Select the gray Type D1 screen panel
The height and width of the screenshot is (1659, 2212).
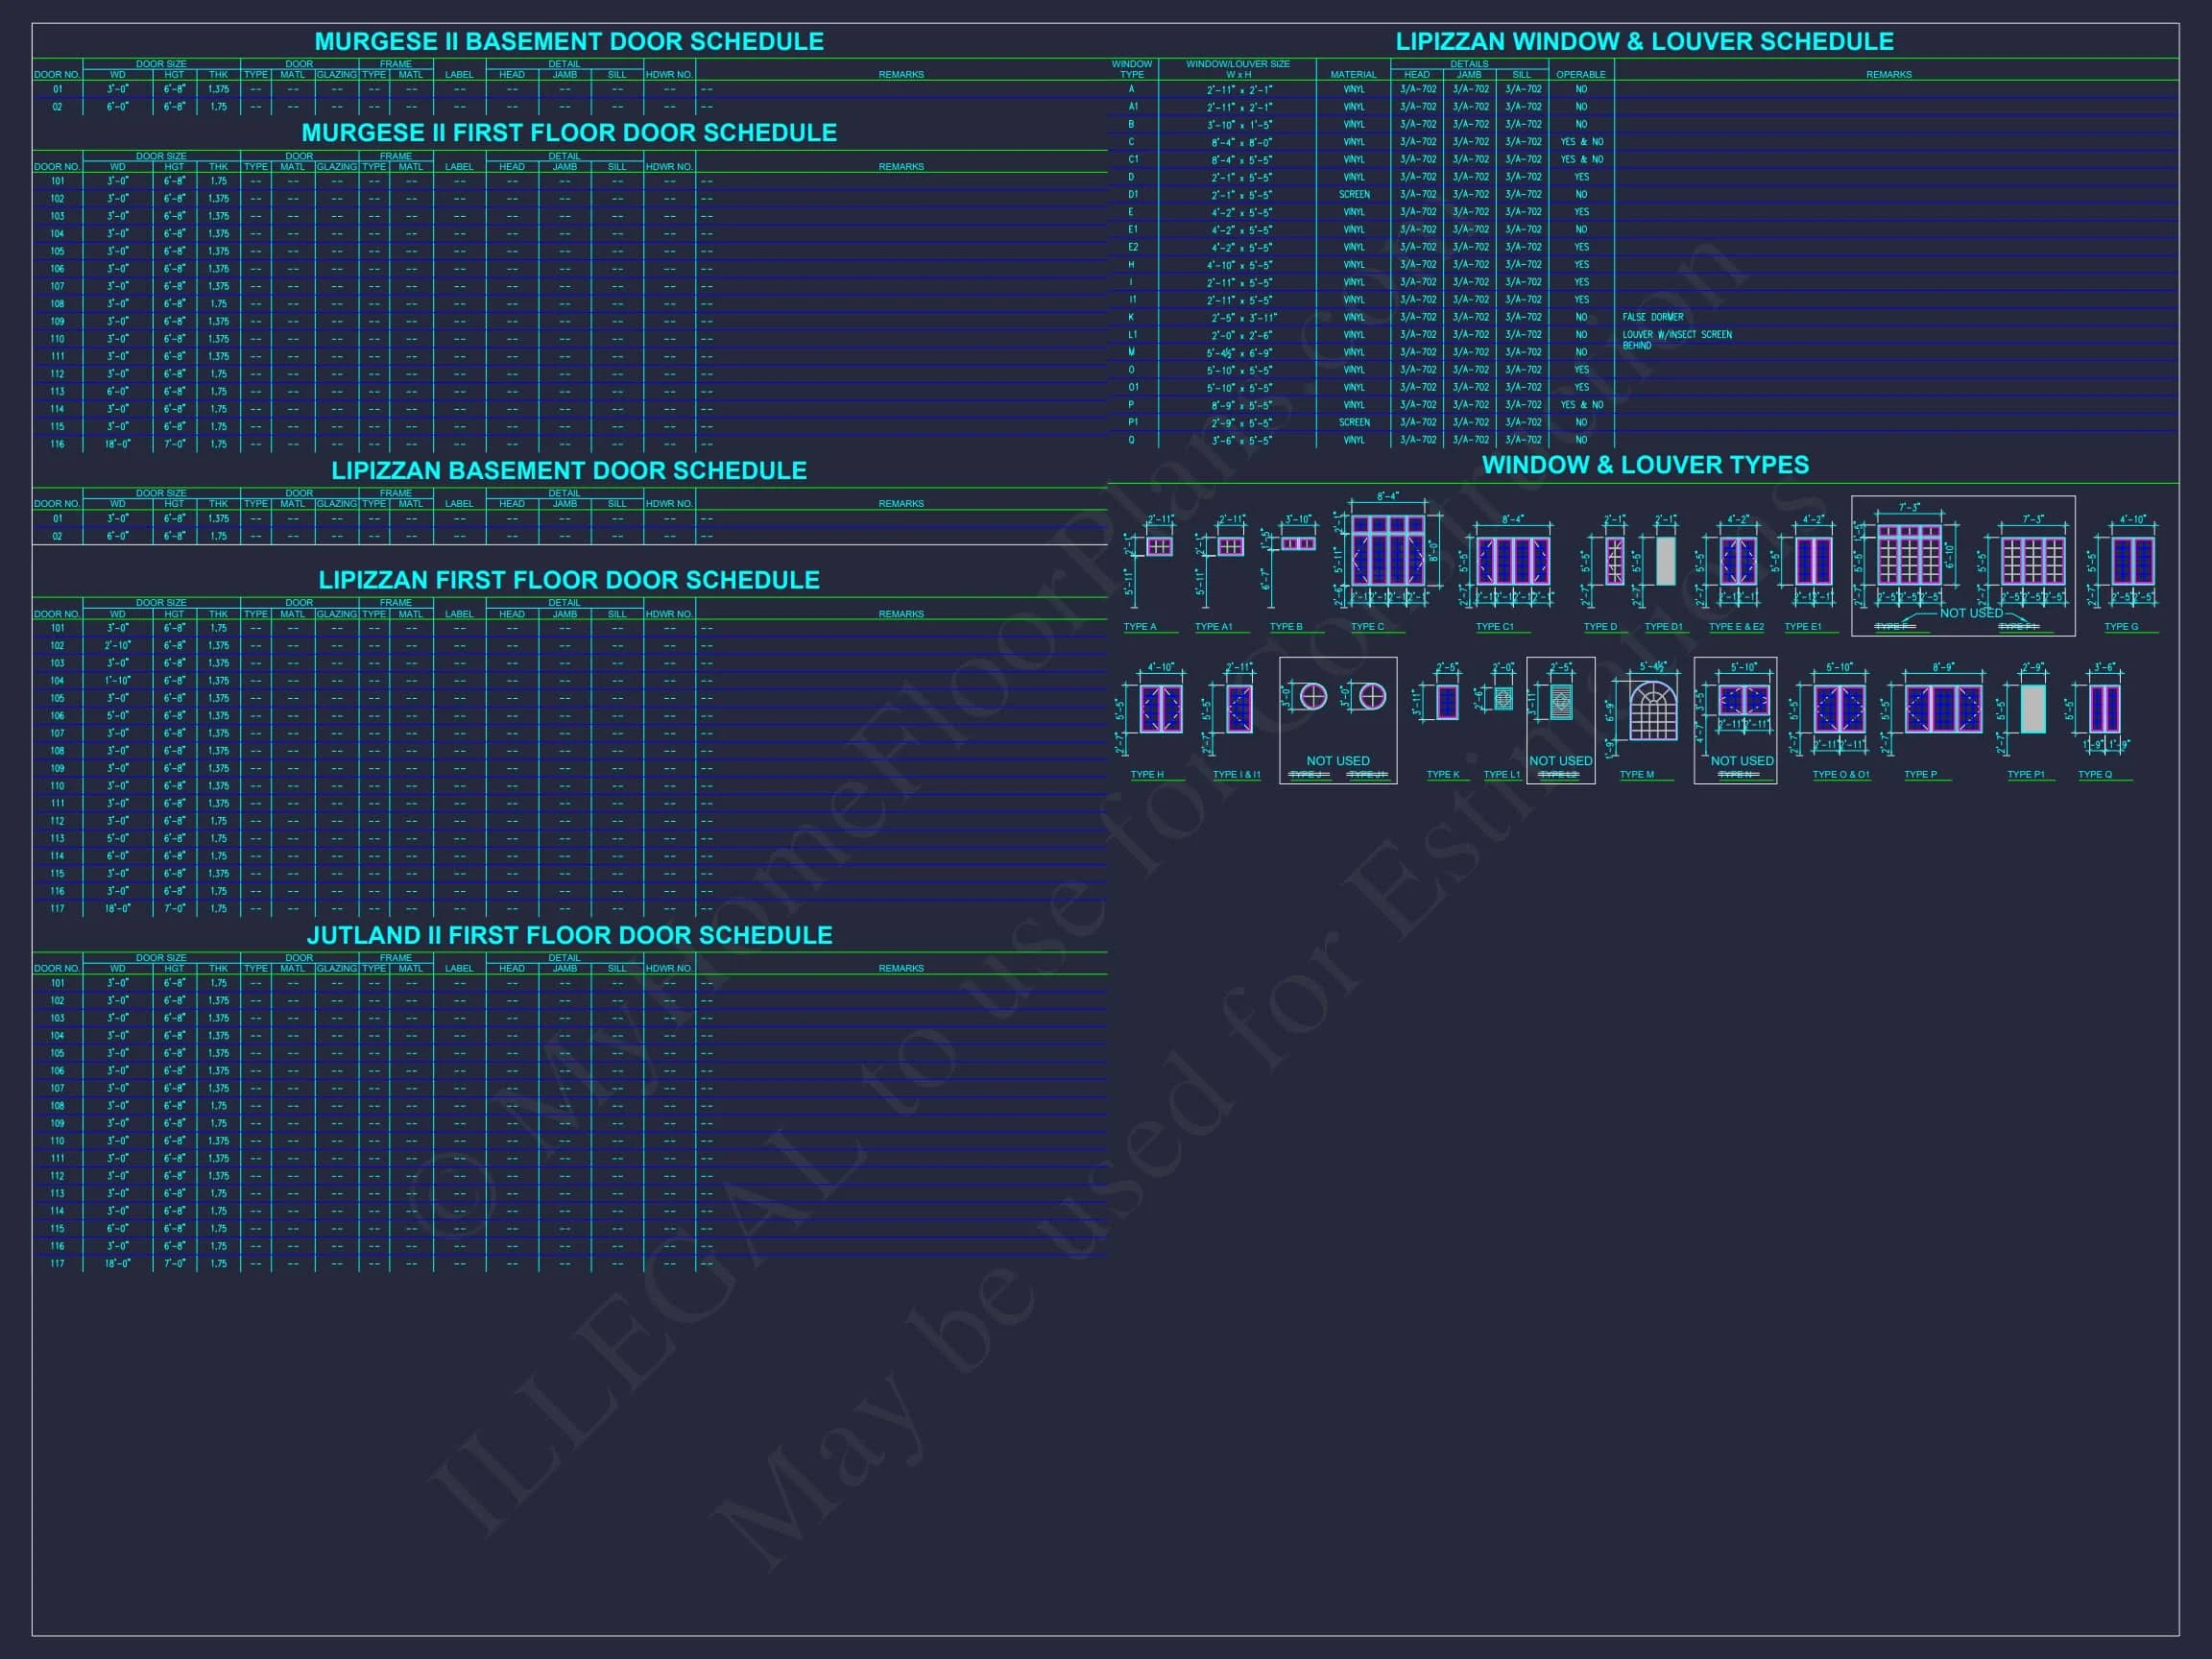click(1665, 560)
